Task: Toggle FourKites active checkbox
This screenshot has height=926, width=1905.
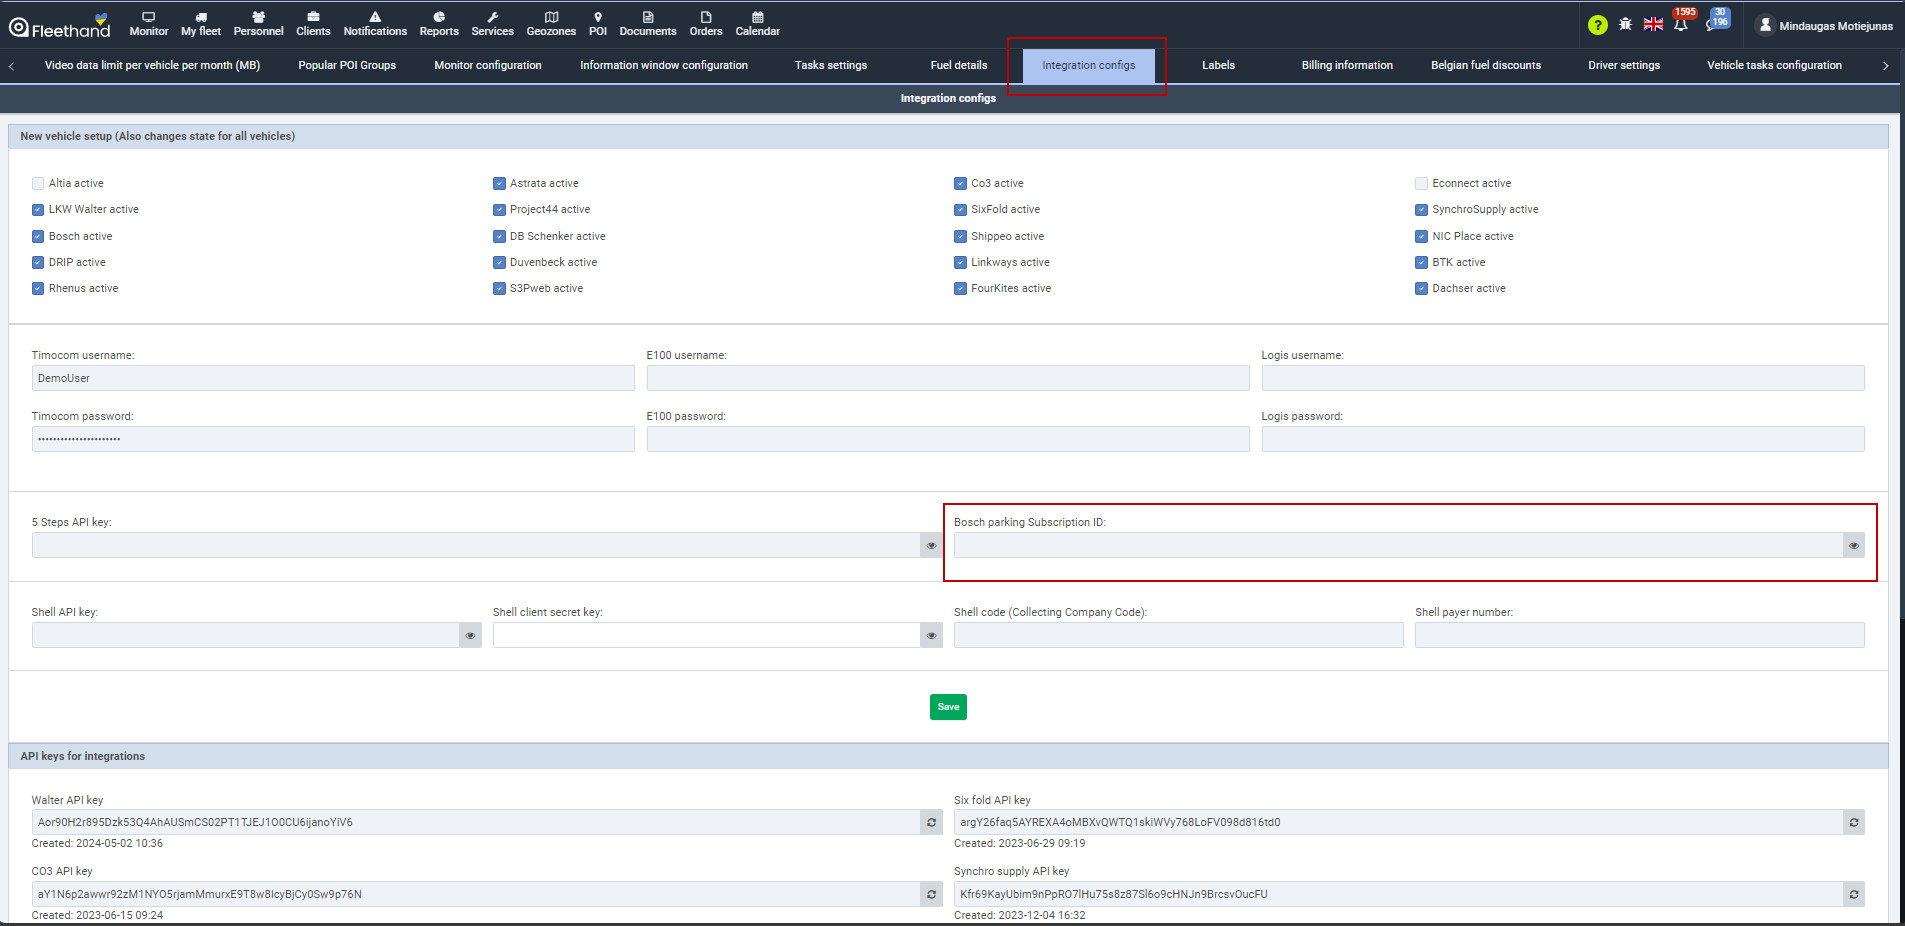Action: (x=960, y=288)
